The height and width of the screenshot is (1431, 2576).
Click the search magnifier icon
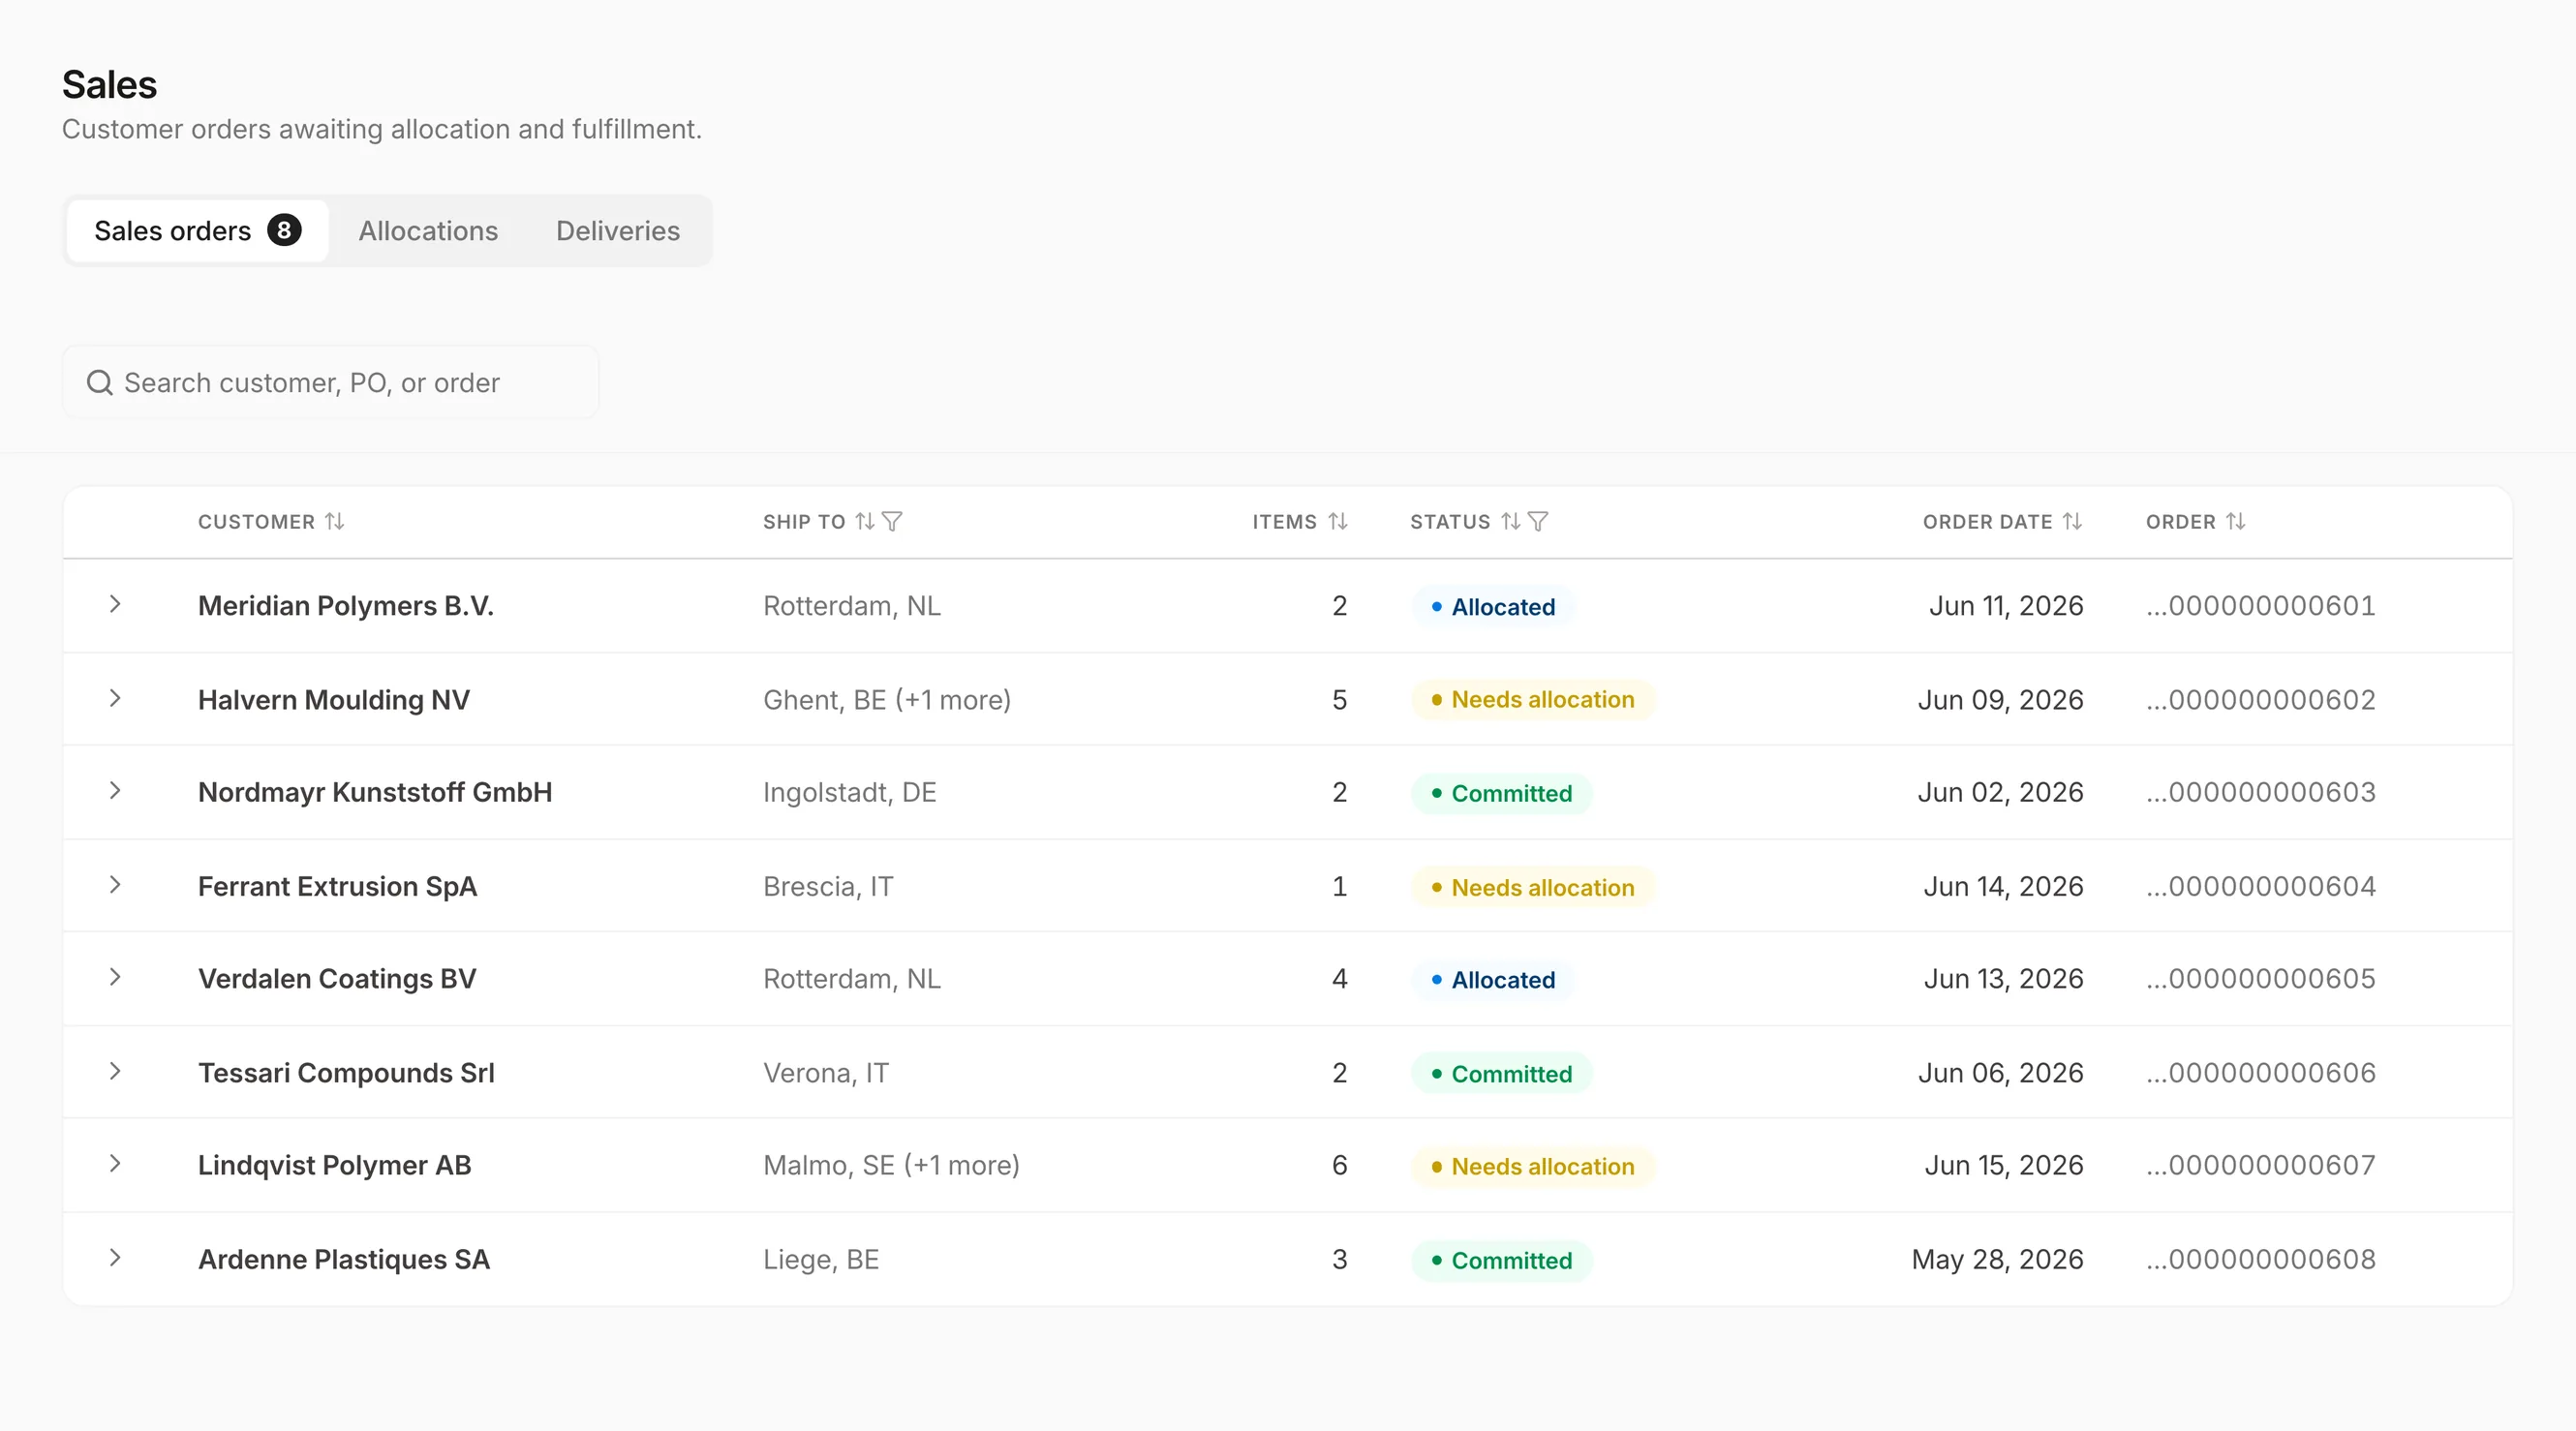[99, 382]
